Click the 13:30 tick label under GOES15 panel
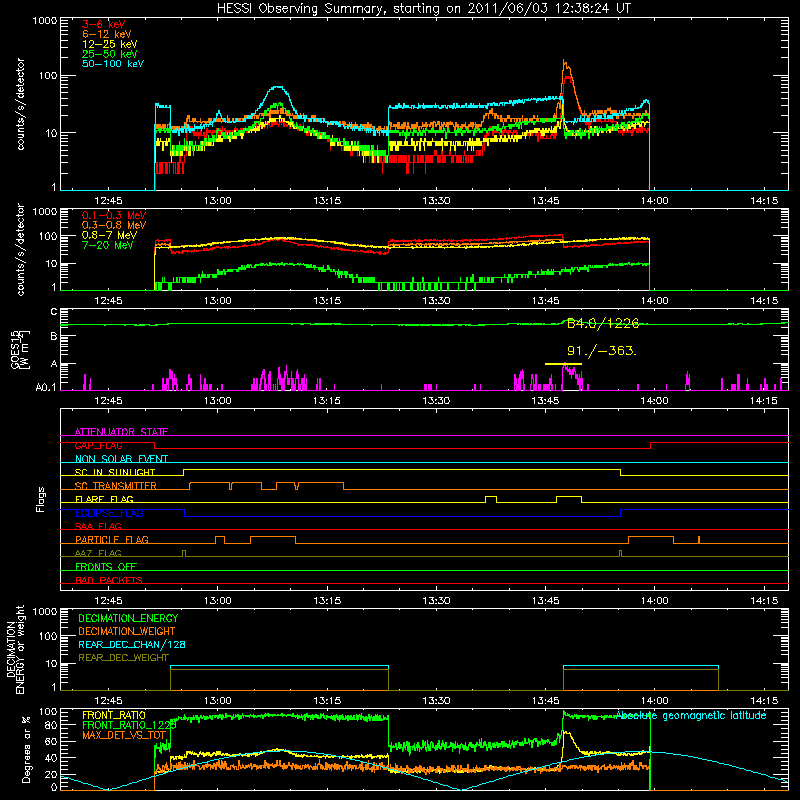 [436, 401]
